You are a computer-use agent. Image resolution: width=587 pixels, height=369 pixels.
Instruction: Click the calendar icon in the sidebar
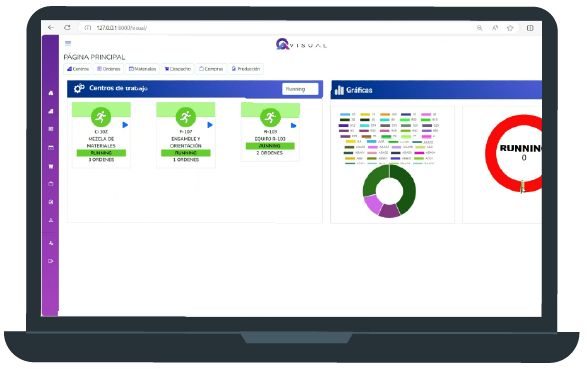pos(51,148)
